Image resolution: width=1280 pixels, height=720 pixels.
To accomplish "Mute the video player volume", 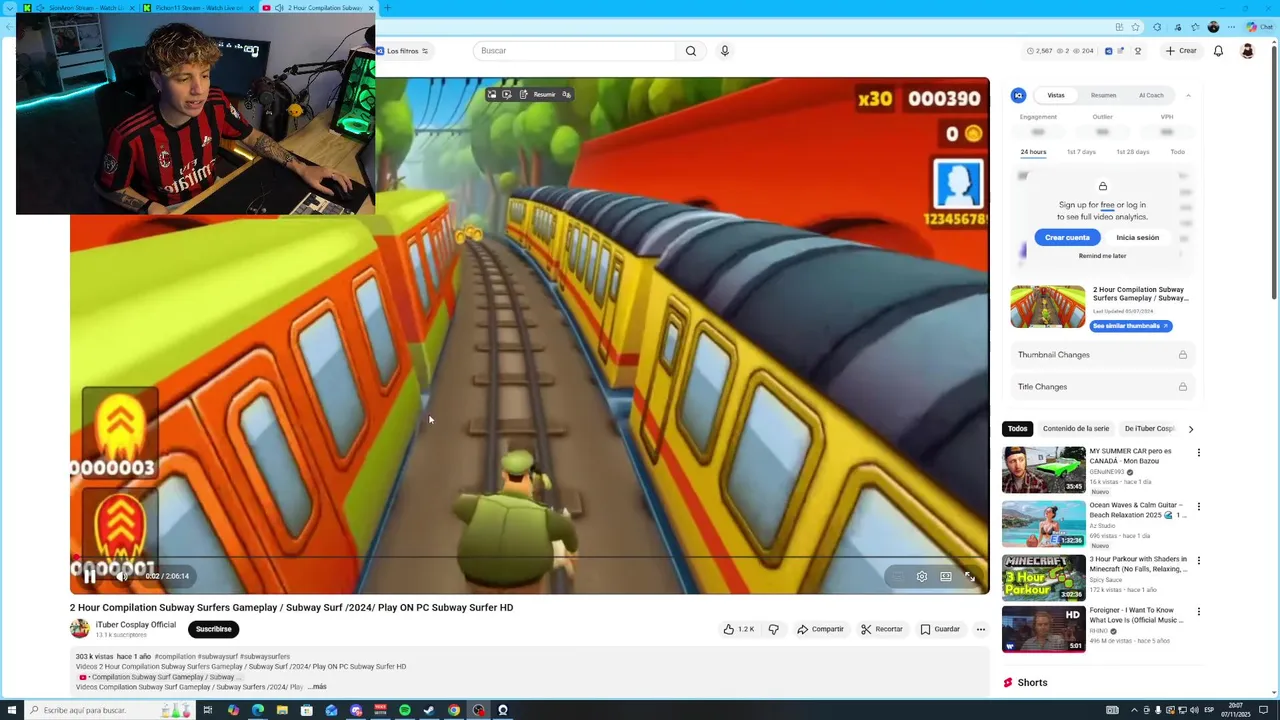I will [x=122, y=576].
